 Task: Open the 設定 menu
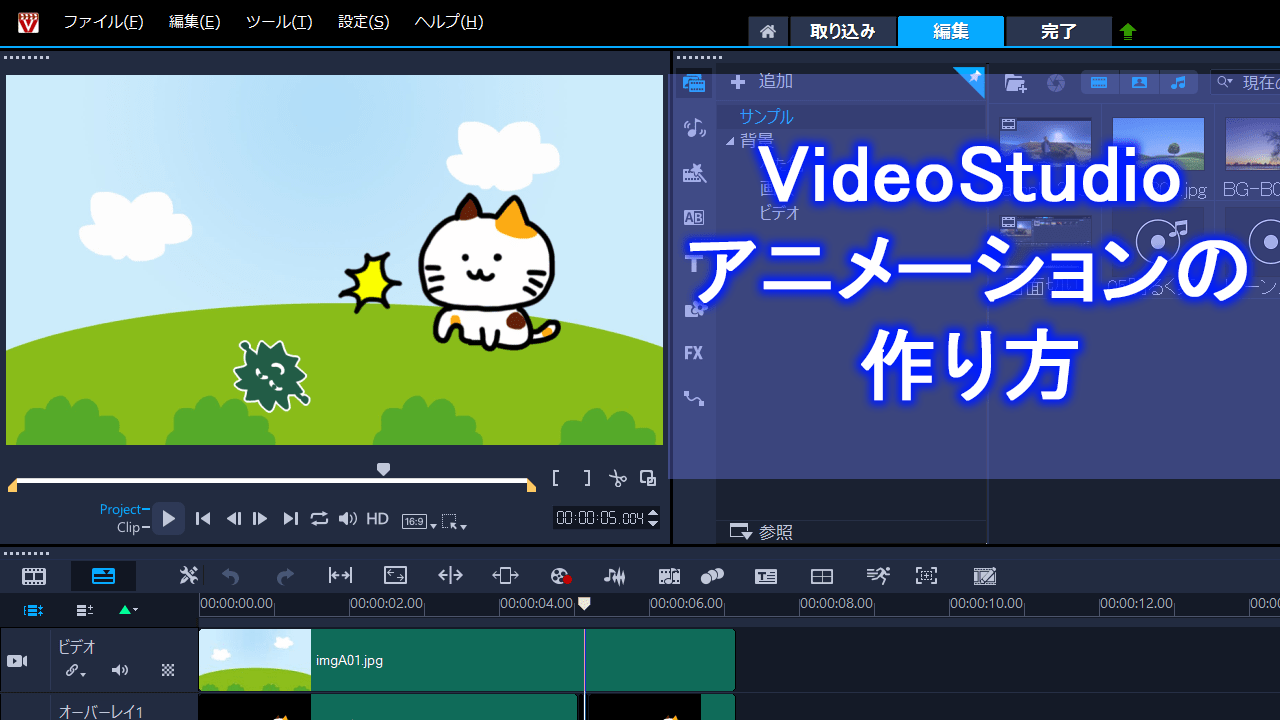pyautogui.click(x=362, y=21)
